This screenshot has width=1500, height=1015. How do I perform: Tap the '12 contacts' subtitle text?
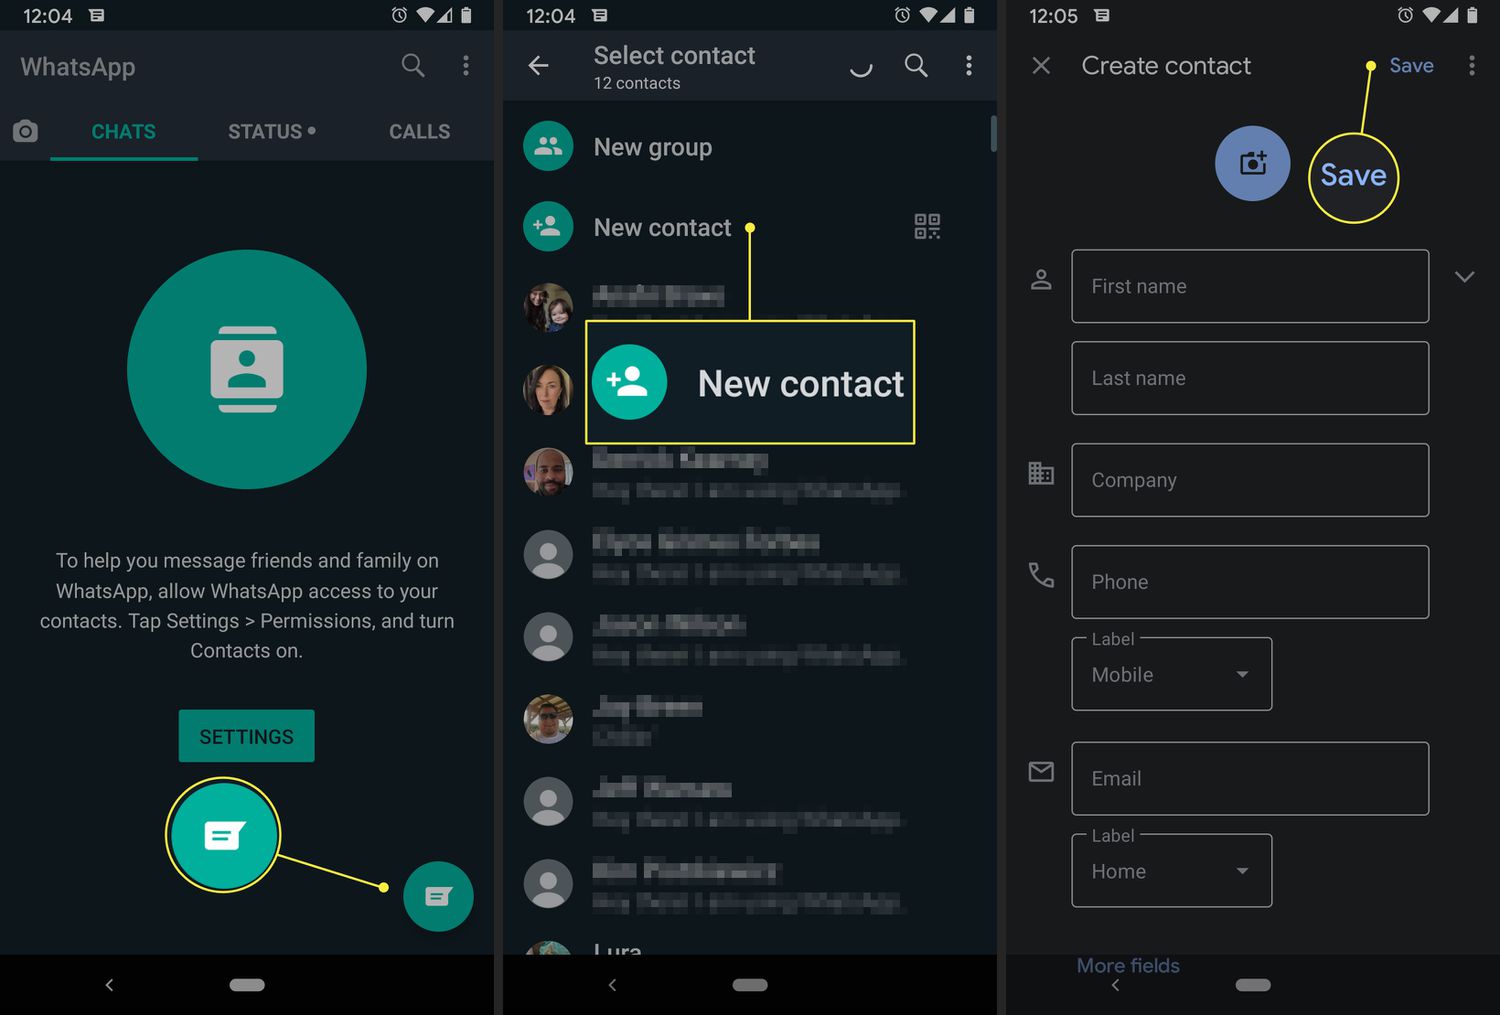click(x=637, y=84)
